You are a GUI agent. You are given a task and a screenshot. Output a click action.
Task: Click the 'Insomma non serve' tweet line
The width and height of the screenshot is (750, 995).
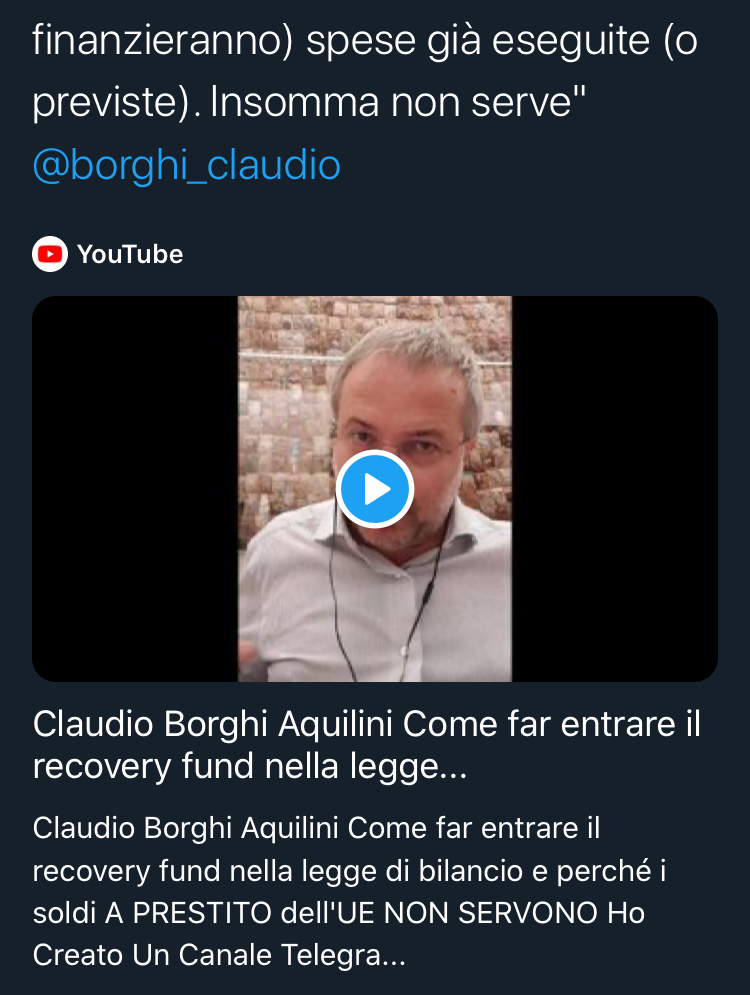point(397,102)
